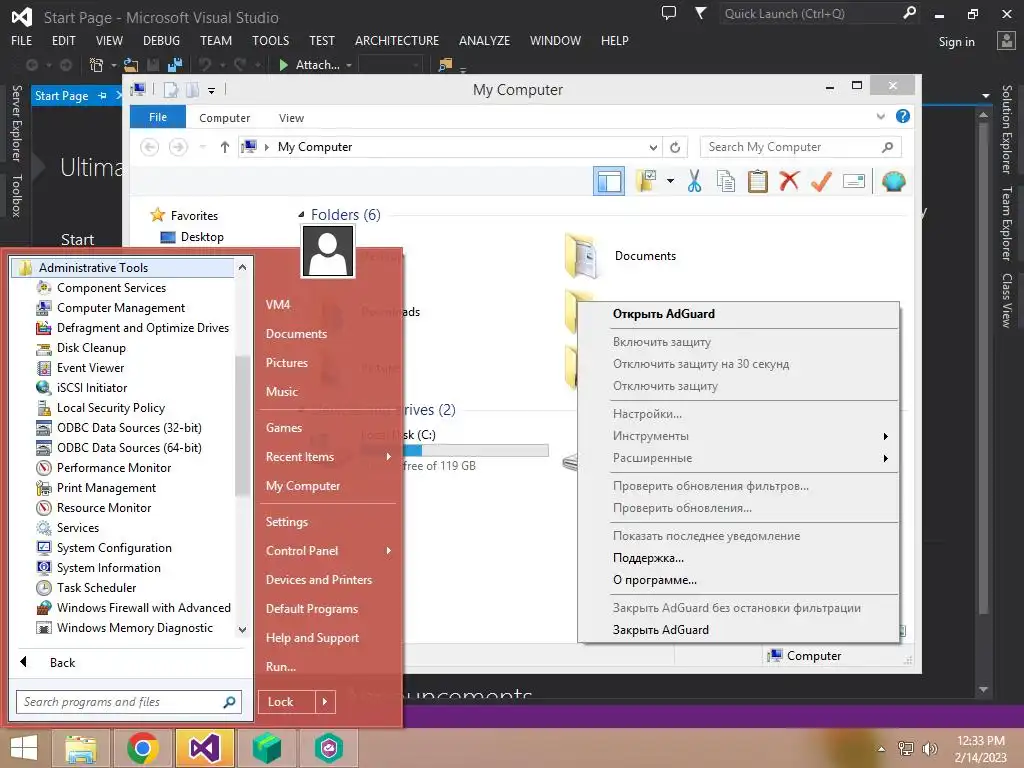
Task: Click the Copy icon in My Computer toolbar
Action: 726,182
